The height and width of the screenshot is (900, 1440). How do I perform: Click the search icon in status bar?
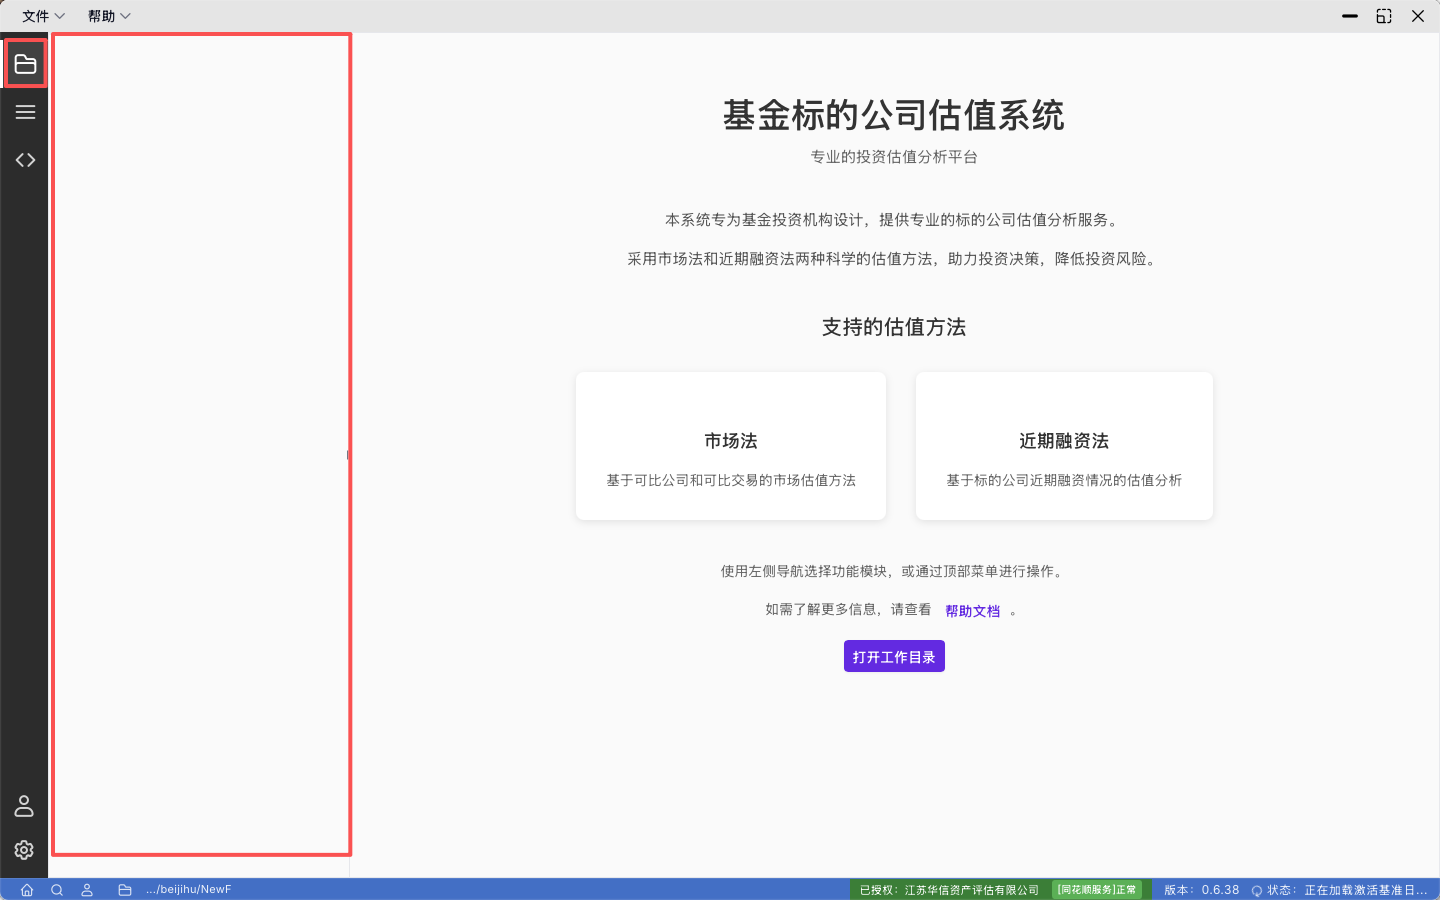(57, 890)
